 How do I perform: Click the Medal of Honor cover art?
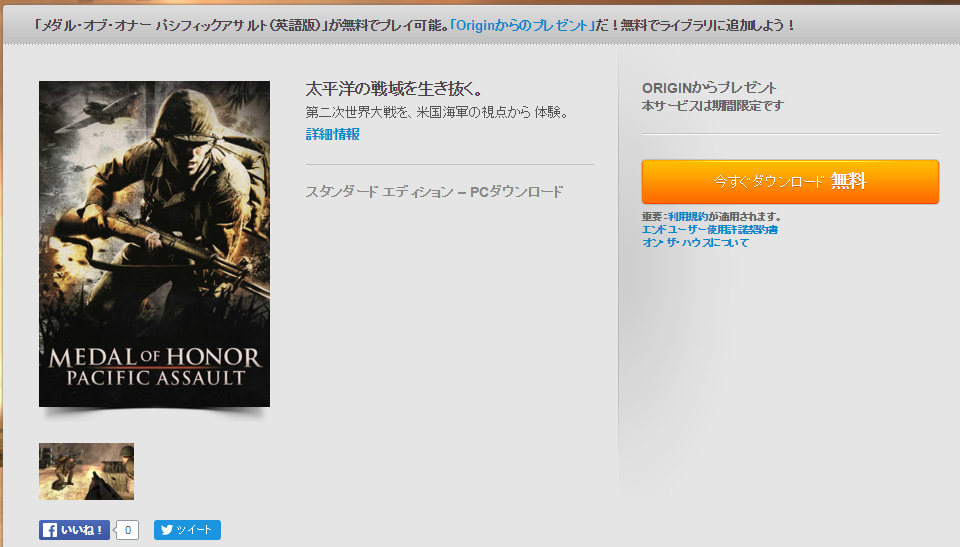click(154, 244)
